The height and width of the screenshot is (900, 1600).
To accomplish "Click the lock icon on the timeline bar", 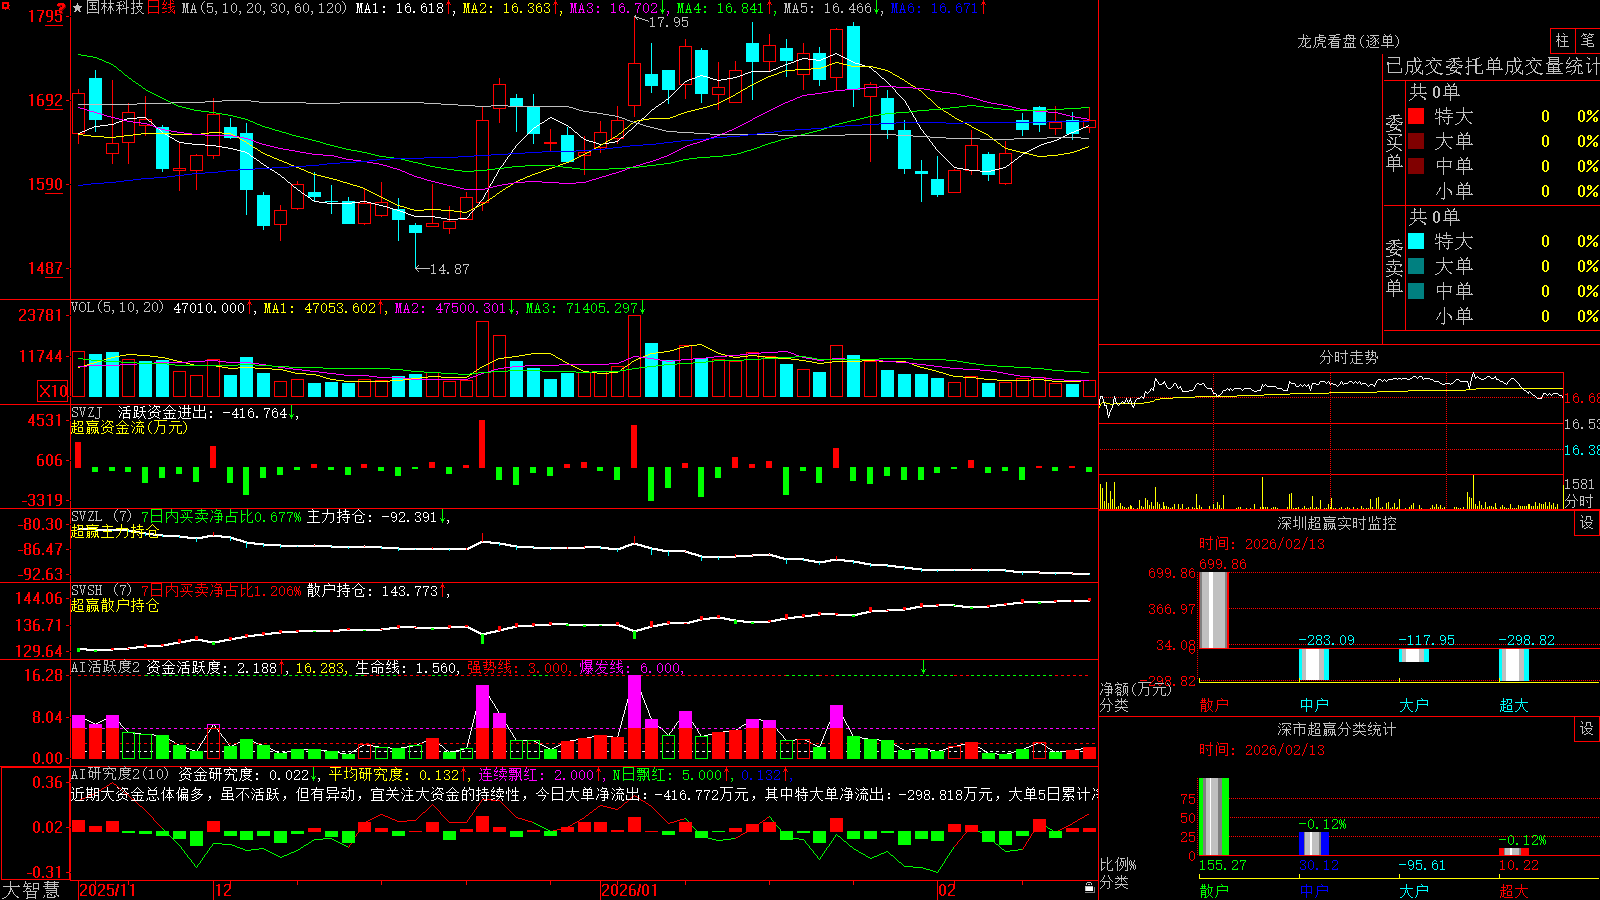I will click(1089, 888).
